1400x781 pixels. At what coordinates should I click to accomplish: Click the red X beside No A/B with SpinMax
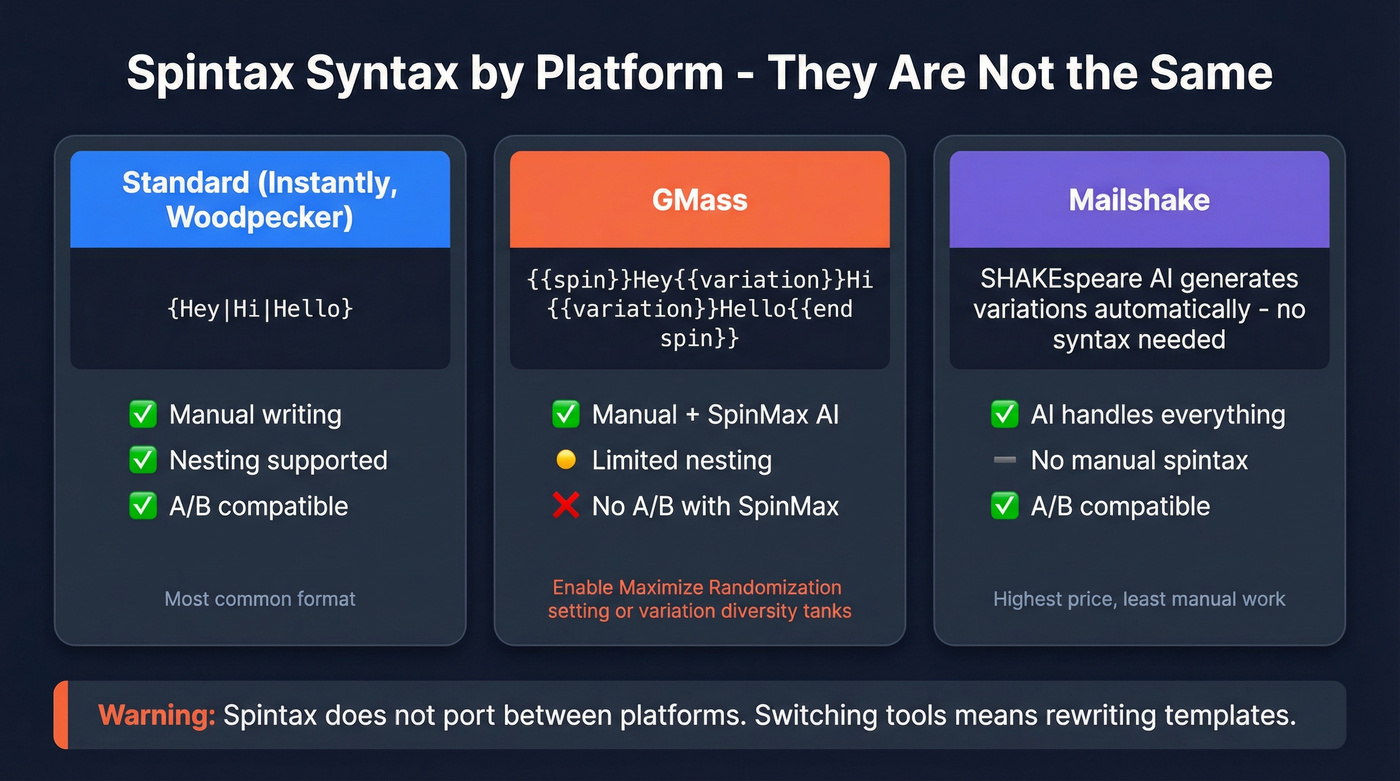[567, 506]
